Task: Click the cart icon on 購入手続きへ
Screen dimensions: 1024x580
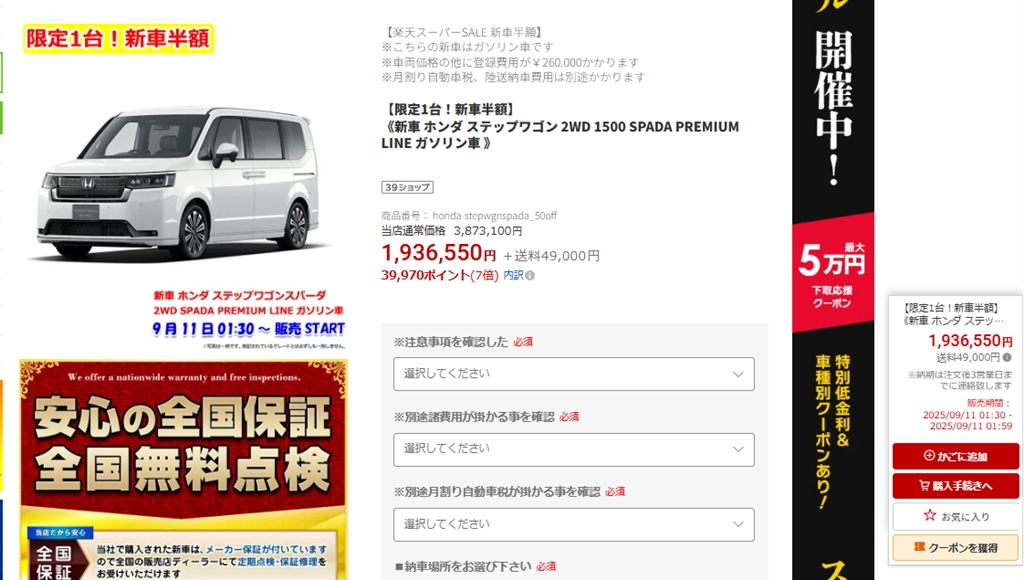Action: click(924, 485)
